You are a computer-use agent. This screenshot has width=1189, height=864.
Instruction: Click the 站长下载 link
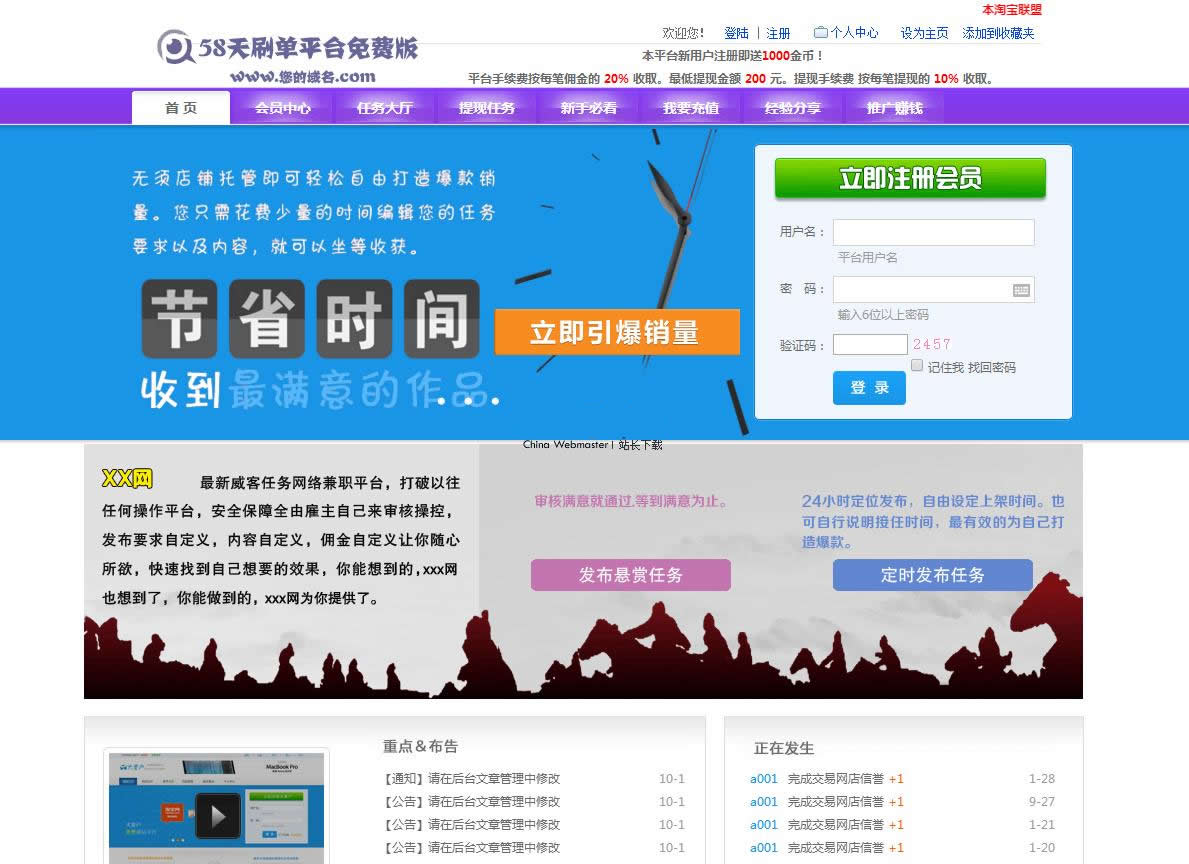[641, 445]
